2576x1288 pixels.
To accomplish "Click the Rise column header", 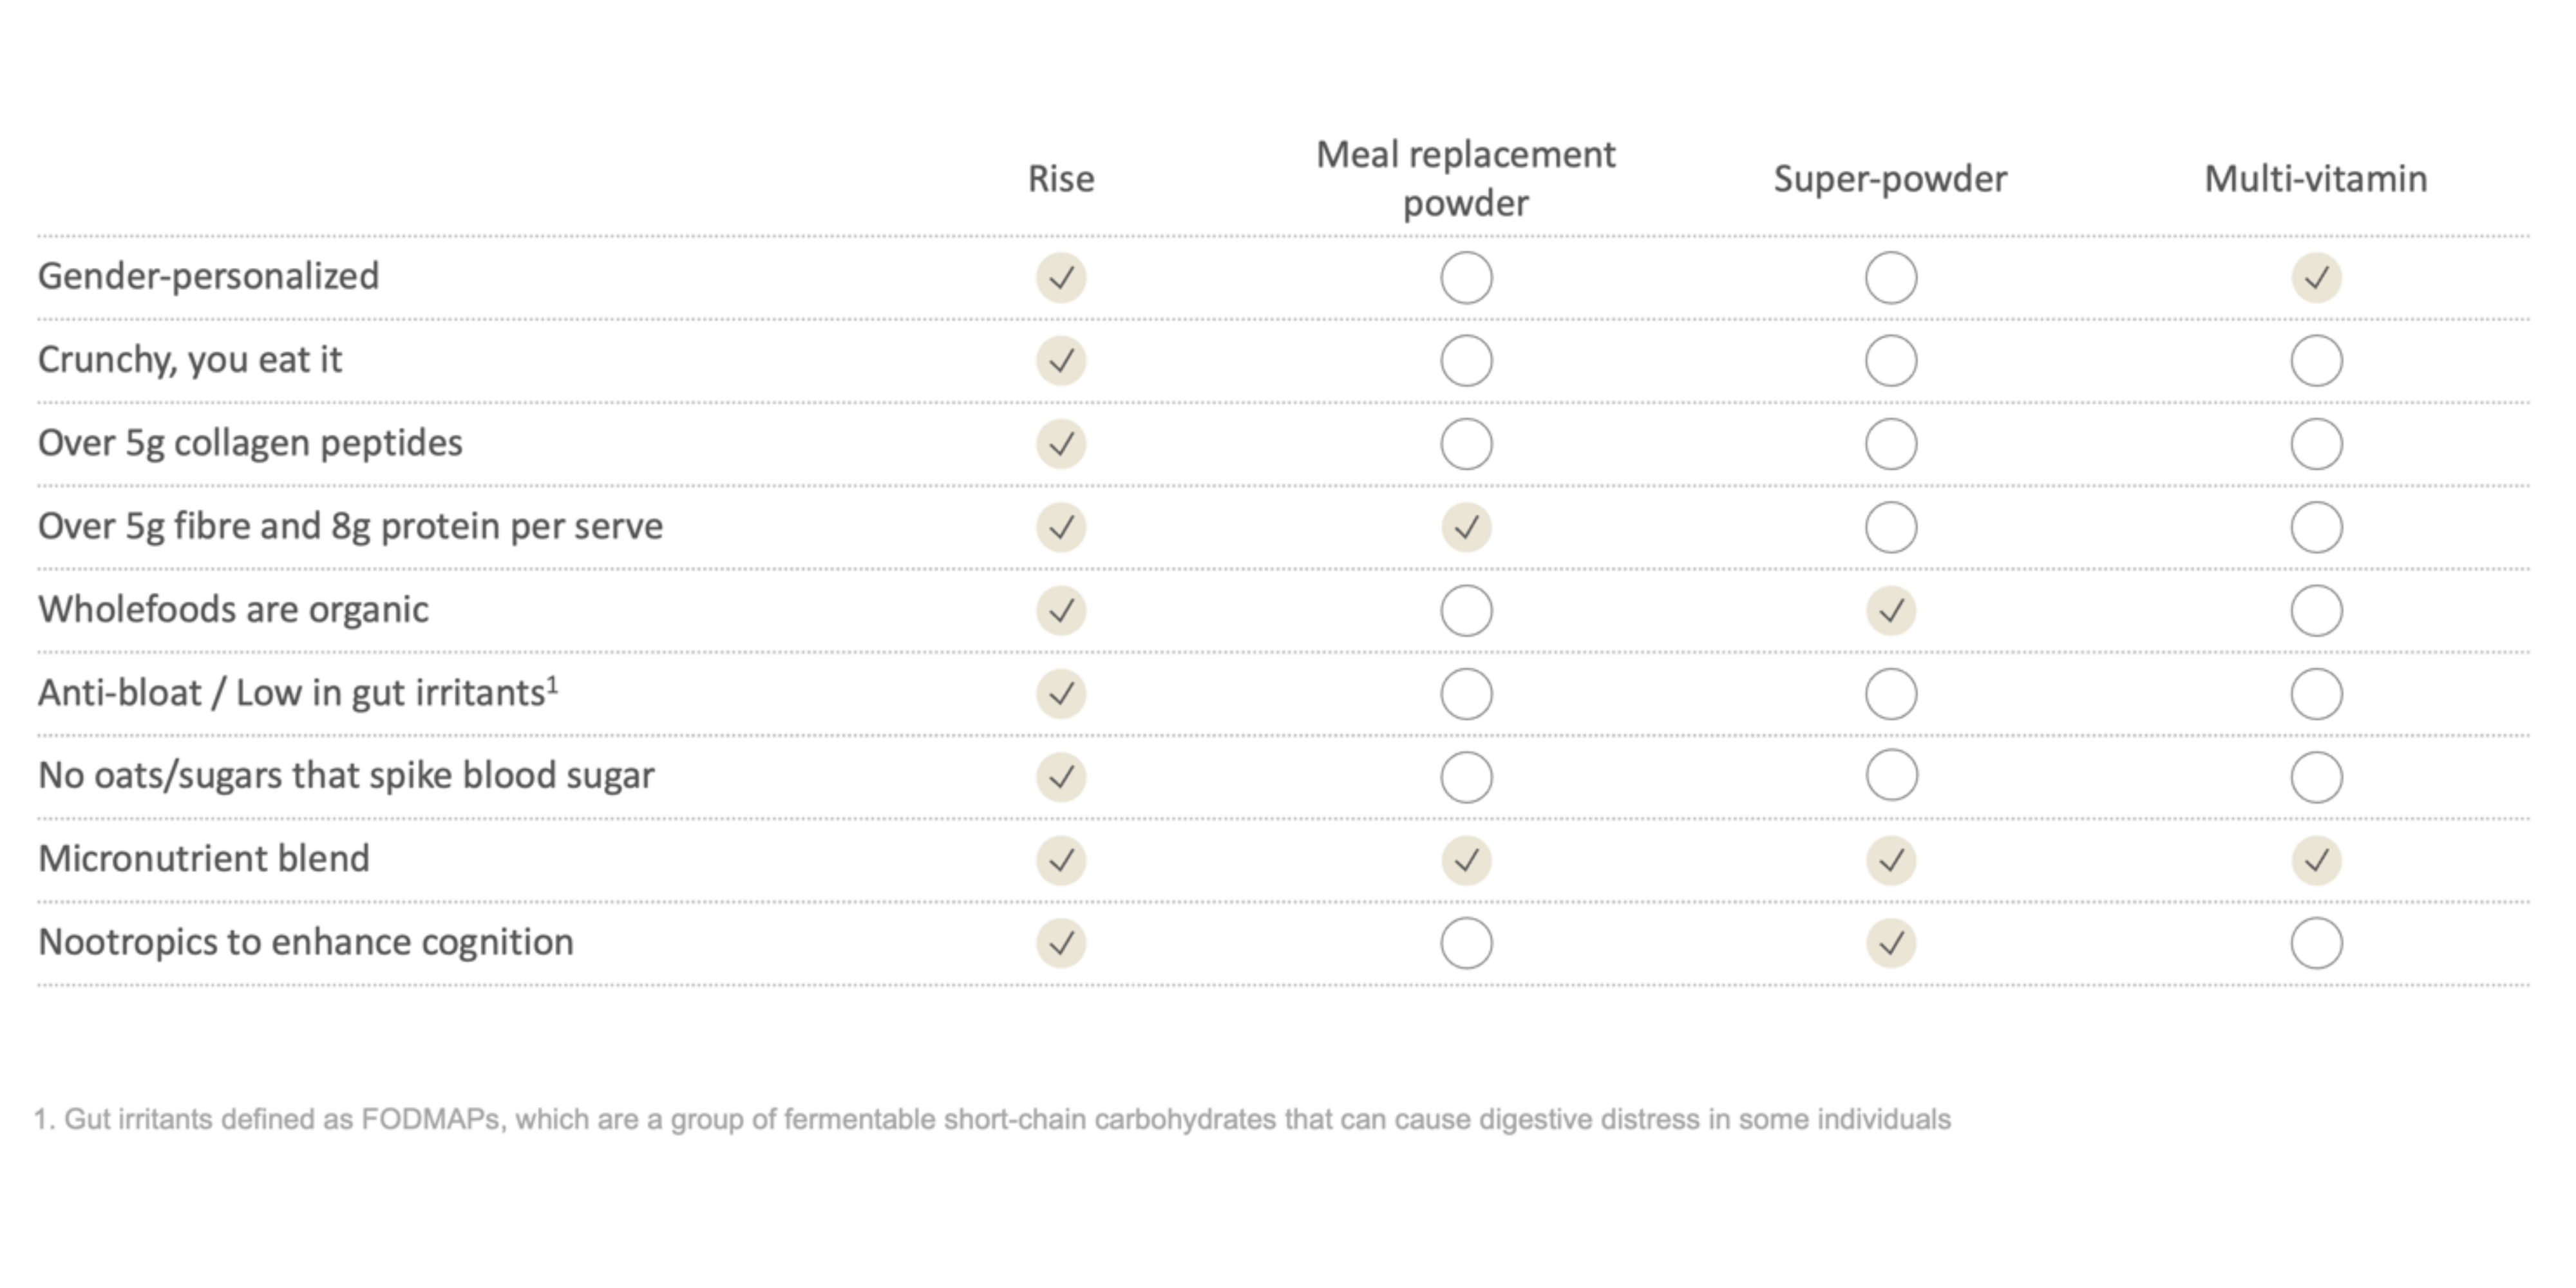I will (x=1061, y=179).
